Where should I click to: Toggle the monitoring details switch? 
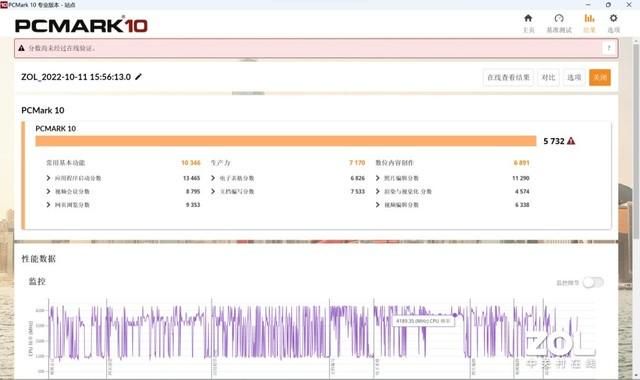(593, 282)
